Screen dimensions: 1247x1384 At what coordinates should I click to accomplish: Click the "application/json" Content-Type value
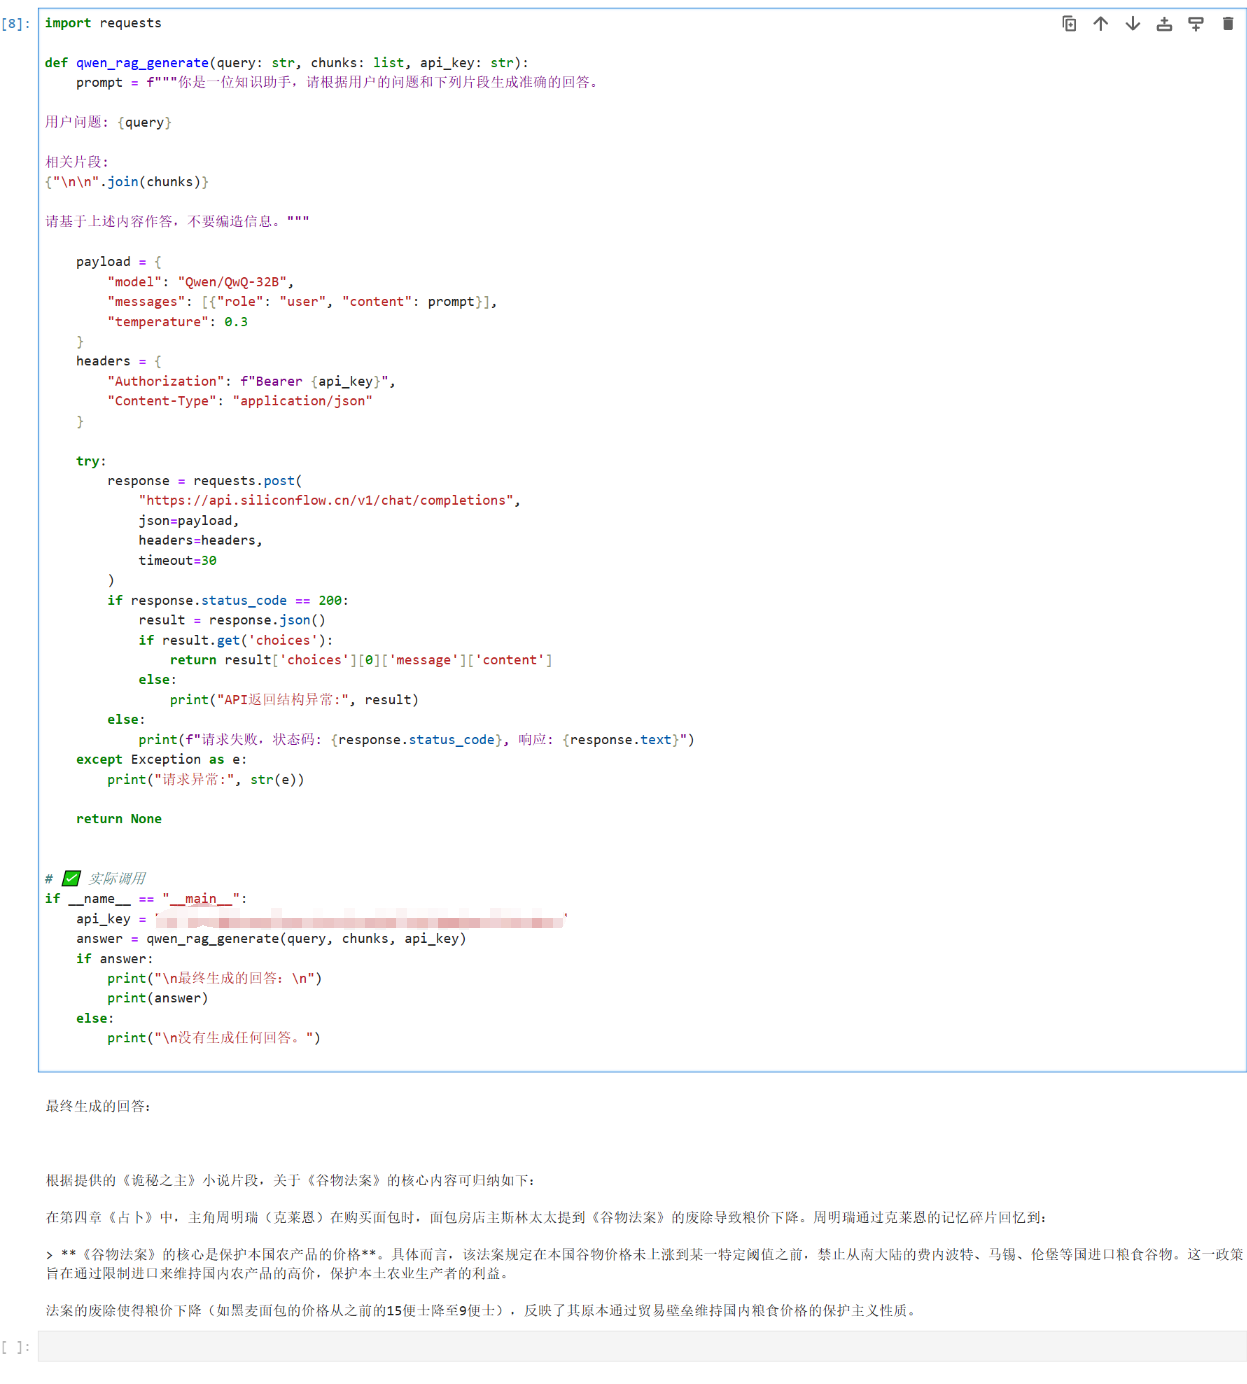click(x=302, y=401)
